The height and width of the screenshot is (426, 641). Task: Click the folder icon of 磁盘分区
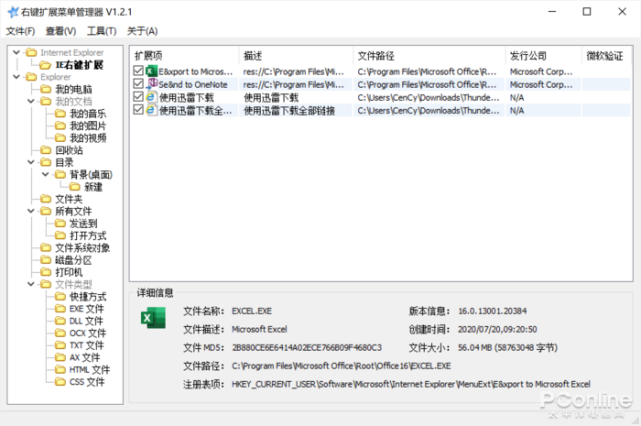coord(46,260)
